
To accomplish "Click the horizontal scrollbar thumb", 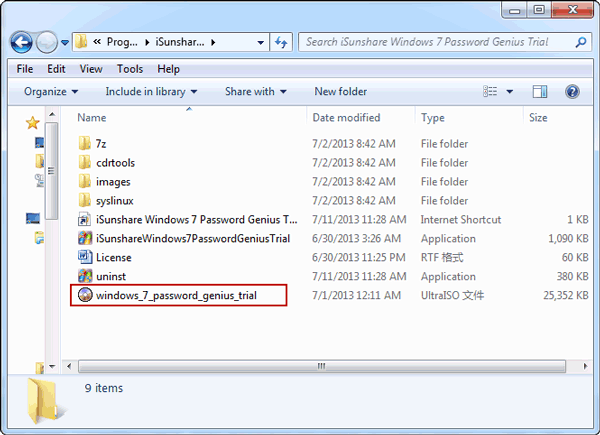I will point(322,367).
